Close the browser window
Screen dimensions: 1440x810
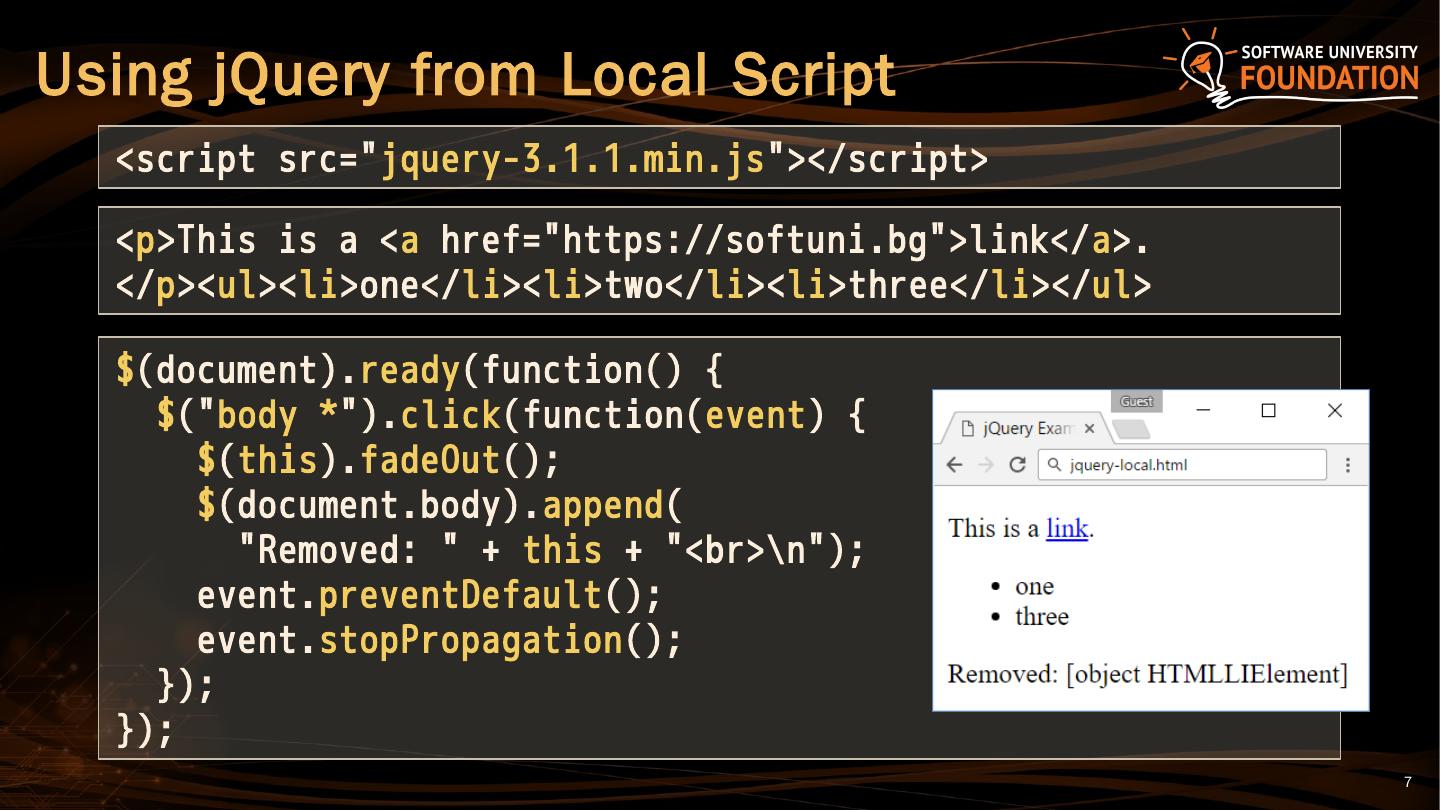[1334, 410]
